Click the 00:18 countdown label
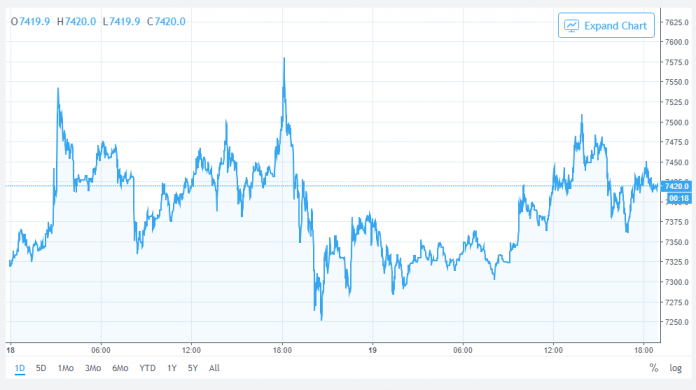This screenshot has width=696, height=390. coord(679,198)
